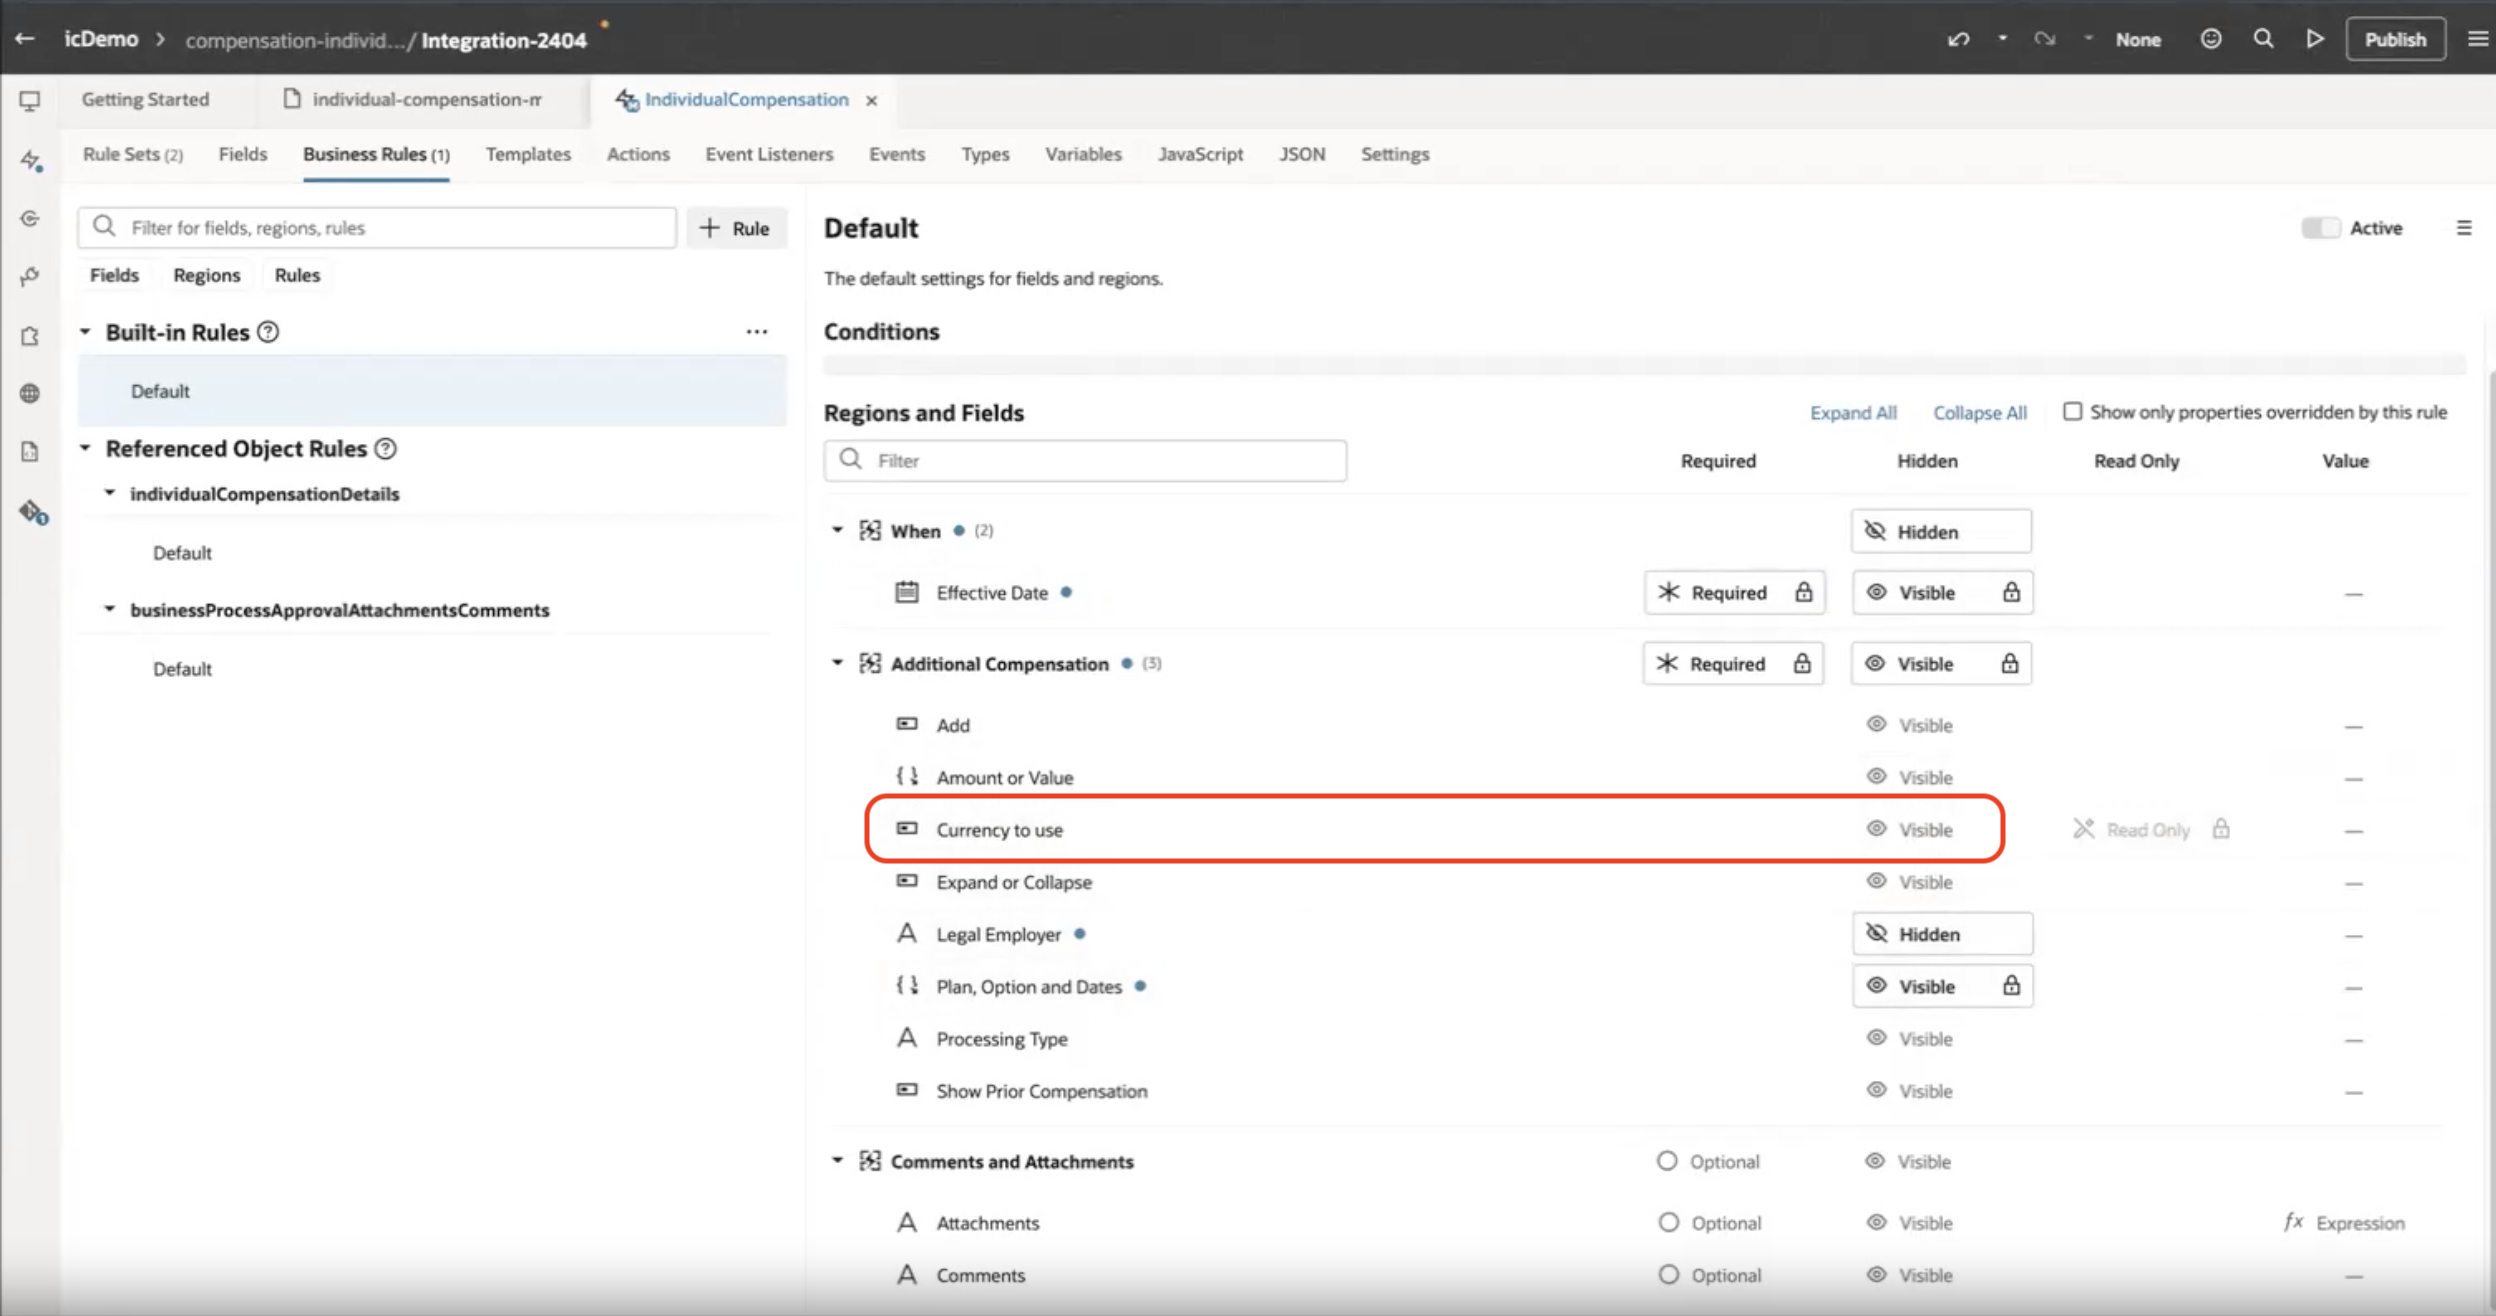Image resolution: width=2496 pixels, height=1316 pixels.
Task: Collapse the individualCompensationDetails tree node
Action: [x=110, y=493]
